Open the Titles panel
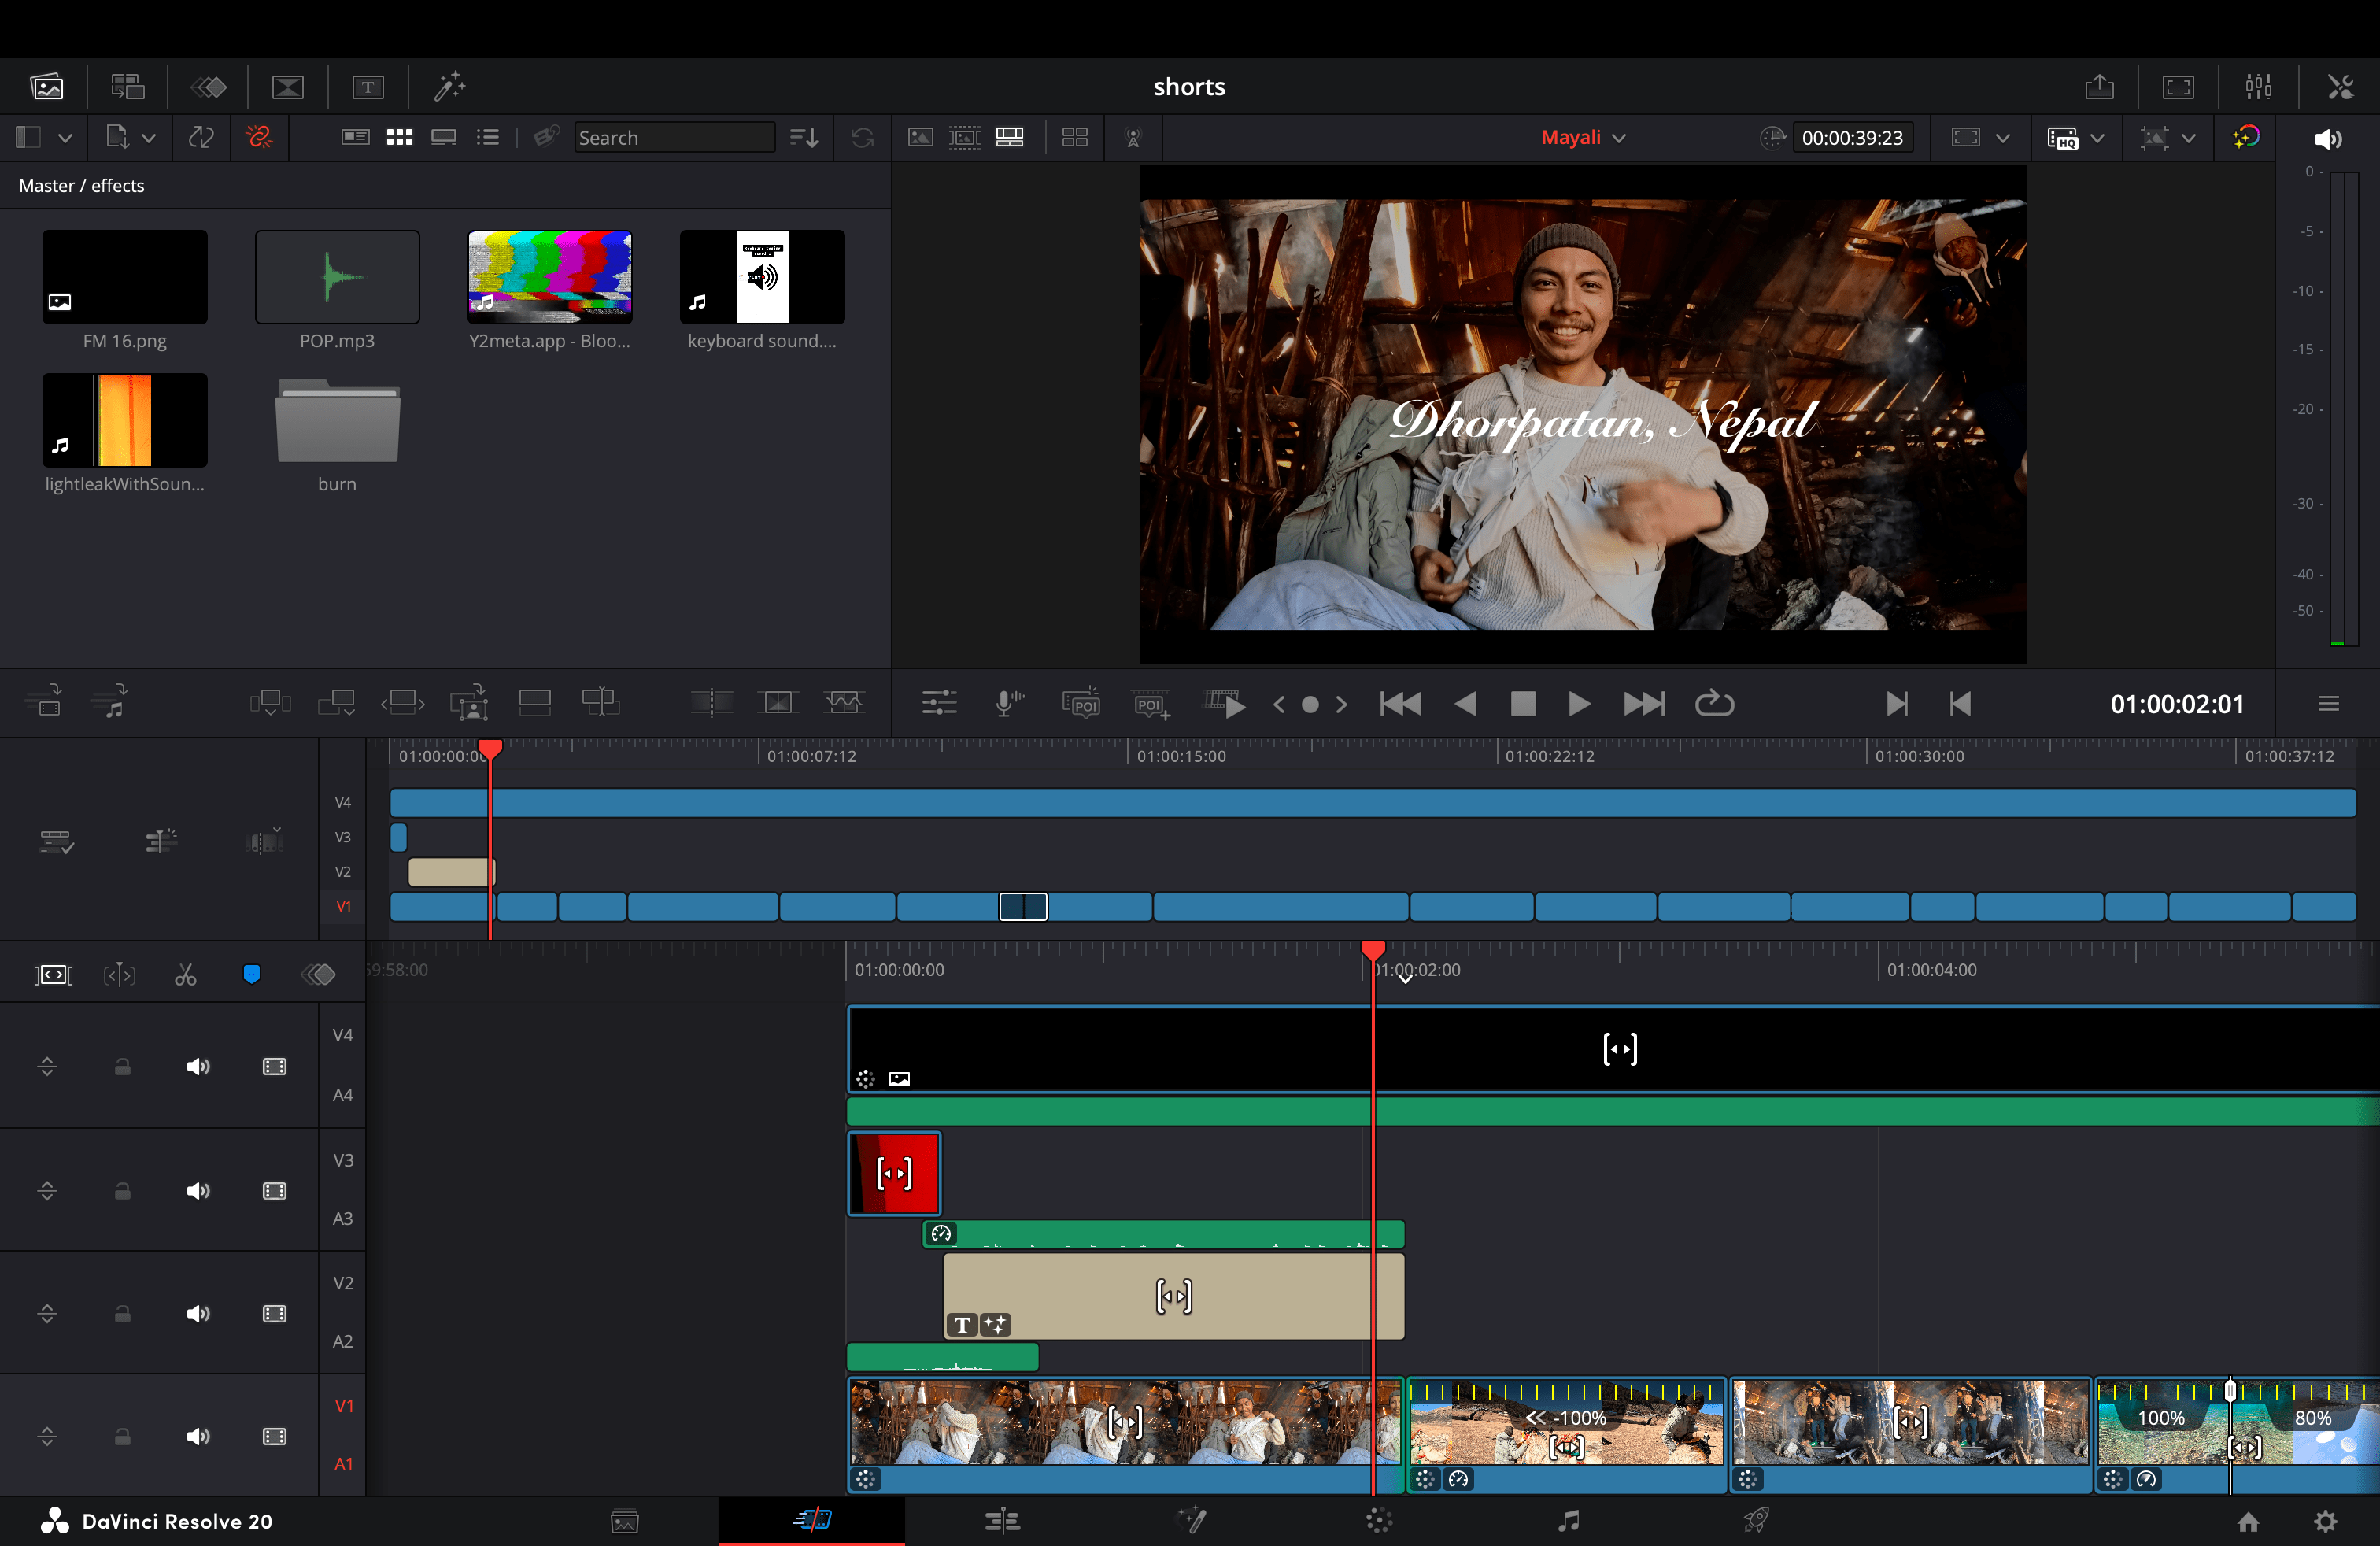This screenshot has width=2380, height=1546. point(368,87)
